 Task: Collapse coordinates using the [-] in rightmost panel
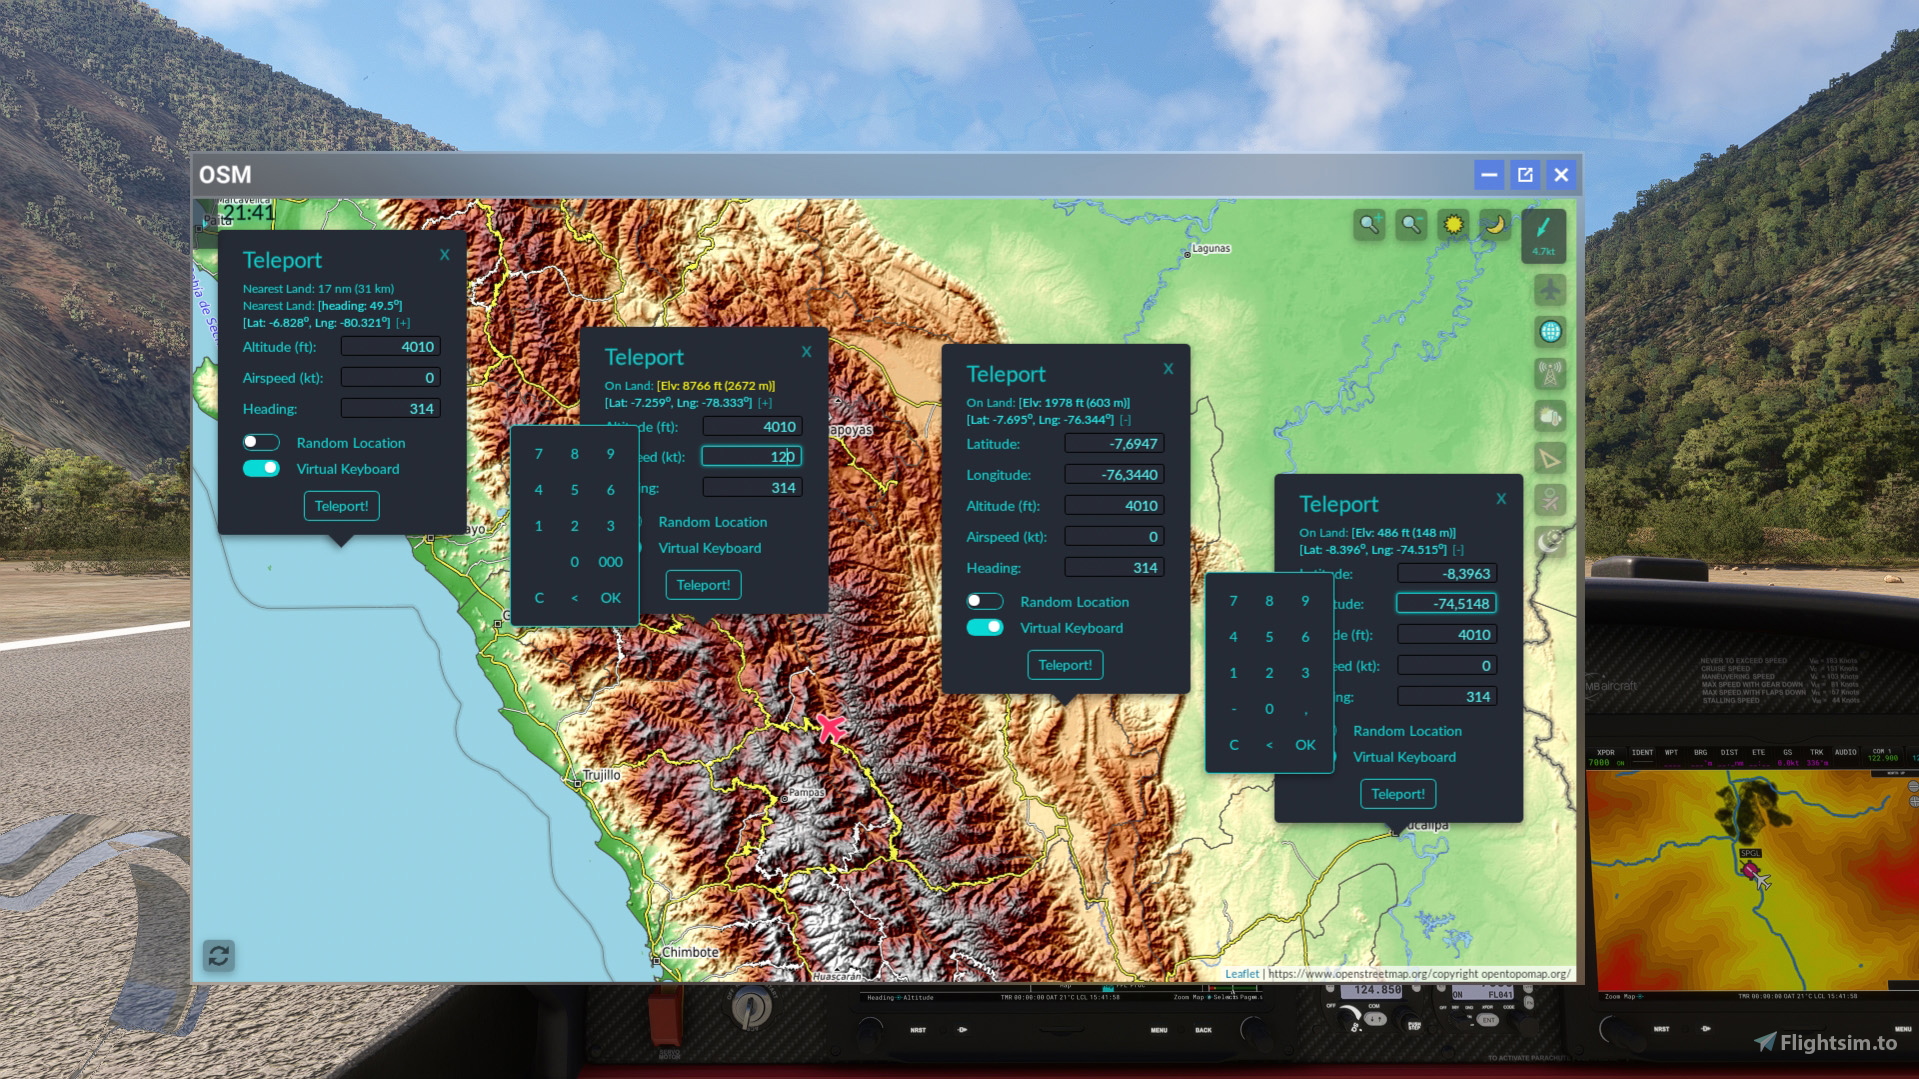tap(1456, 549)
